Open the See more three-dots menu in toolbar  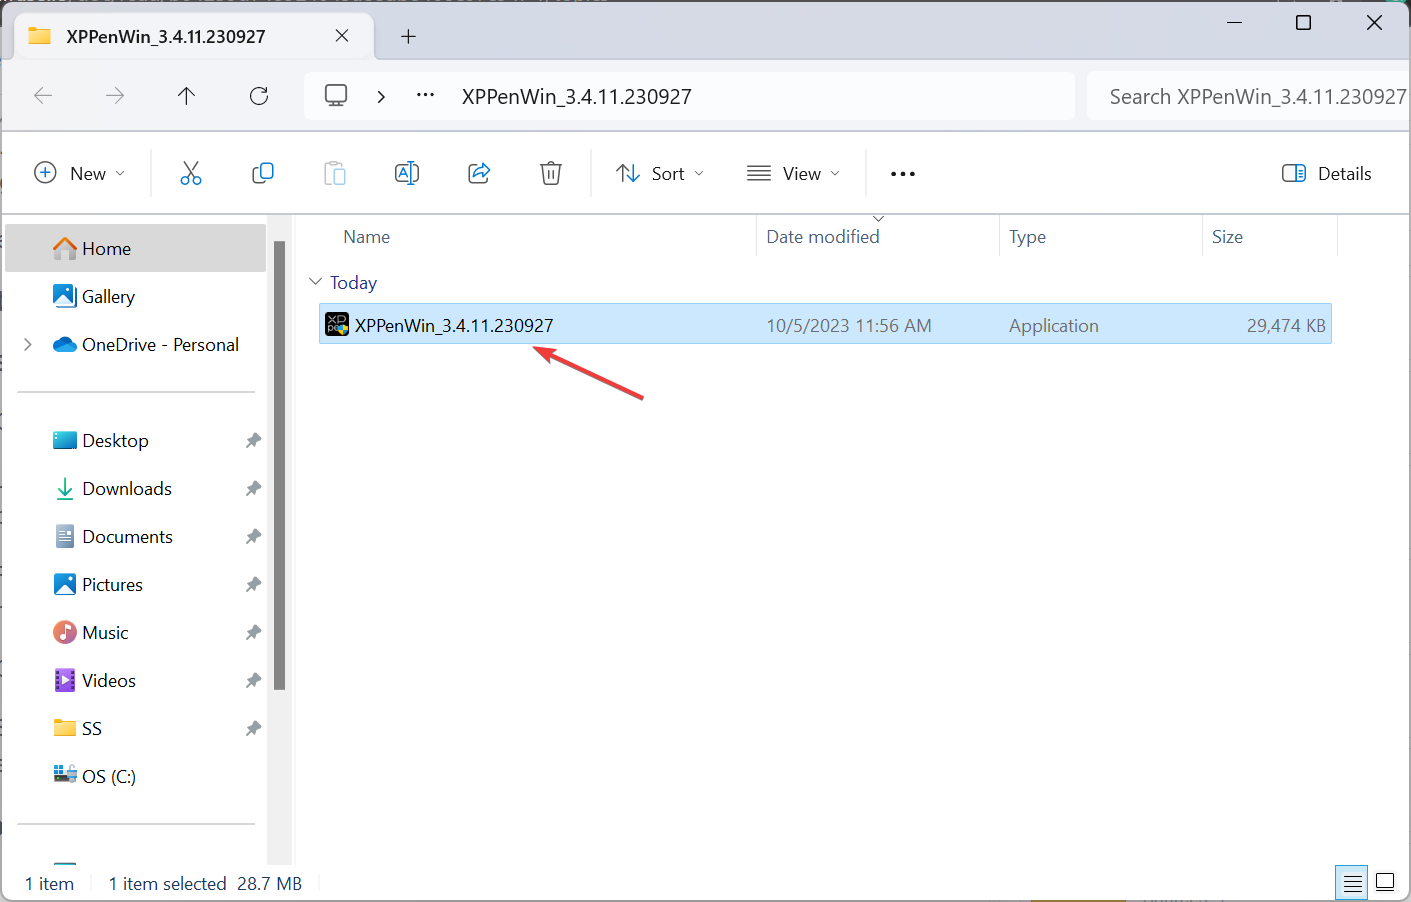click(903, 174)
